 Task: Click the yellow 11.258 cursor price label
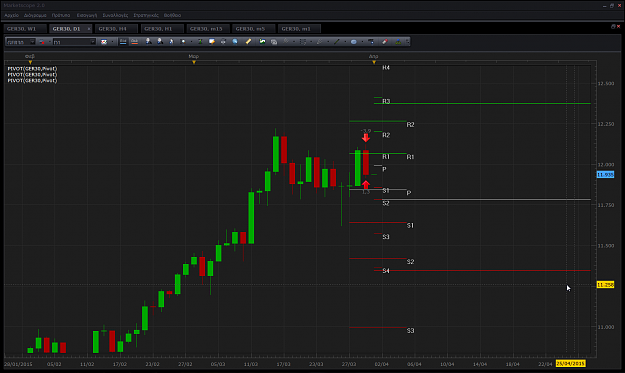point(605,285)
